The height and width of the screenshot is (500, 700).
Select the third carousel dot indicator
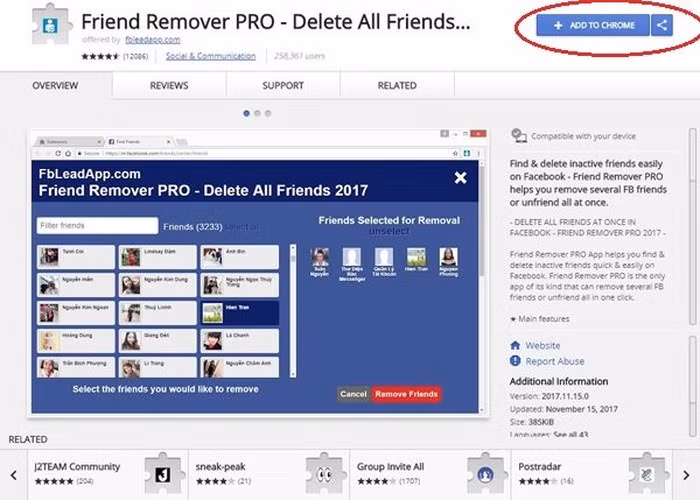pos(268,113)
